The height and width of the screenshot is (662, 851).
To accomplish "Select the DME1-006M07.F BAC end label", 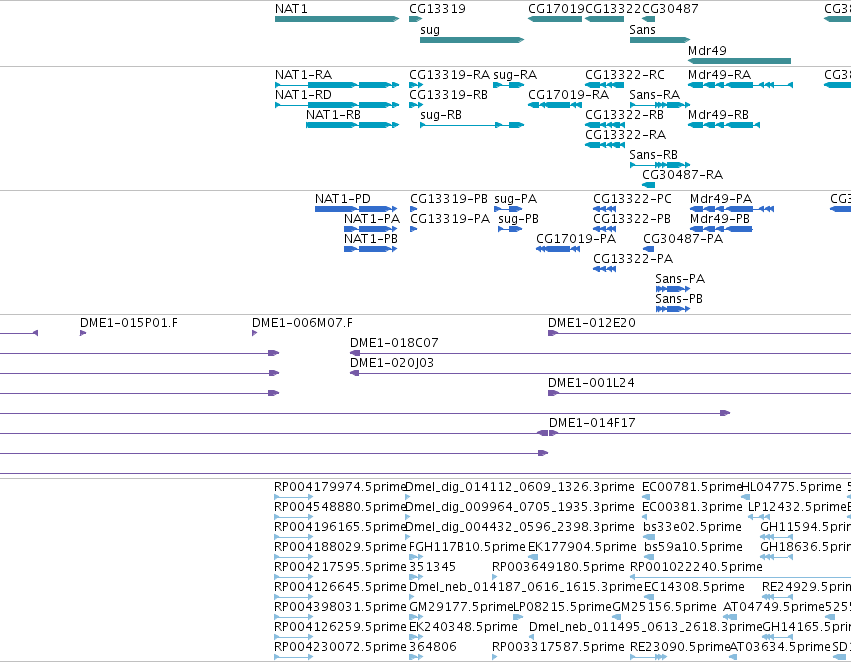I will [x=302, y=323].
